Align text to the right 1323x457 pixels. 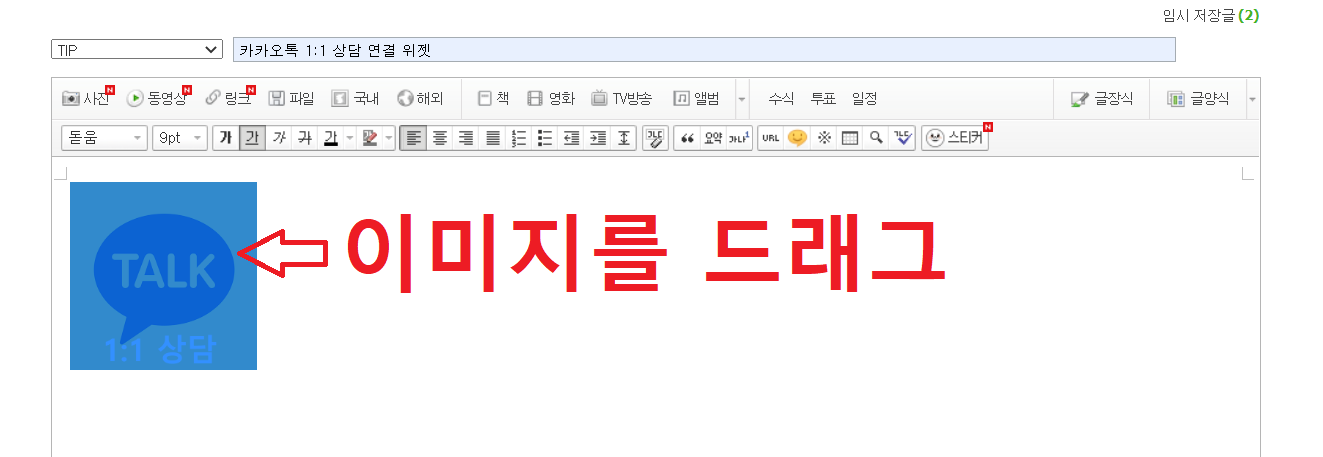[x=466, y=138]
